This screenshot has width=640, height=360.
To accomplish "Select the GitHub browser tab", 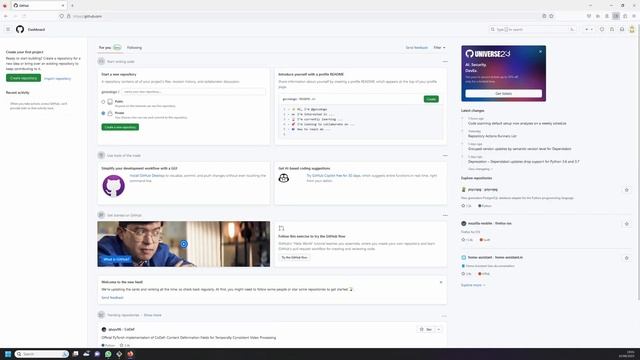I will [x=39, y=6].
